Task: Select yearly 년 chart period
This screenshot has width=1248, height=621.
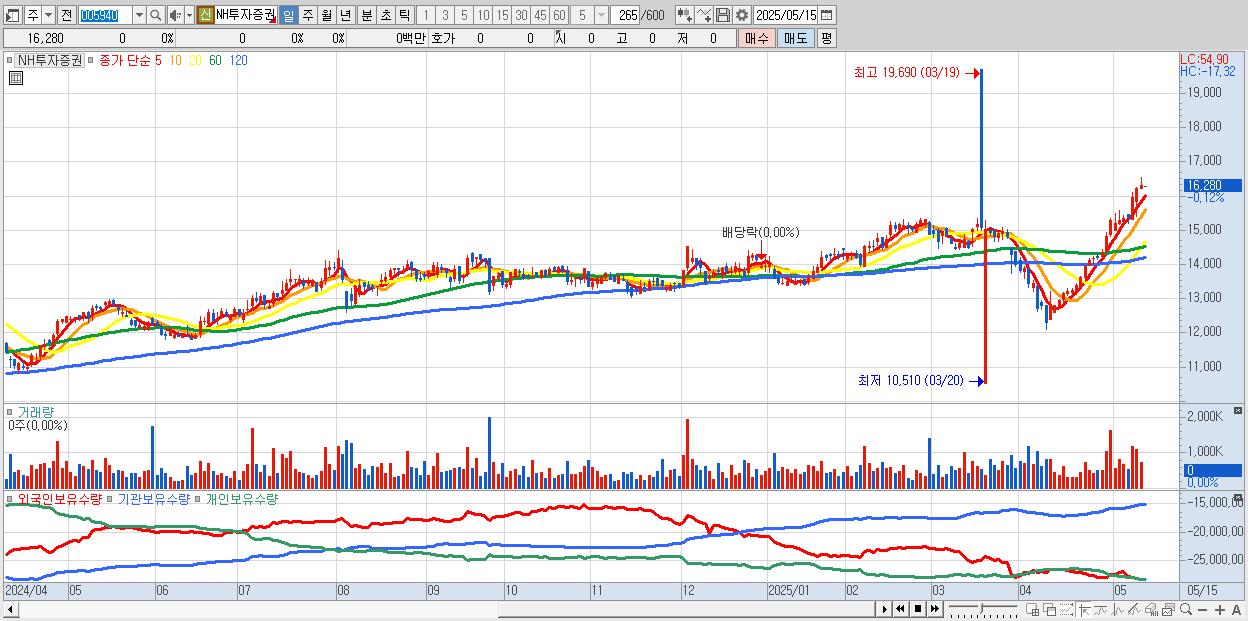Action: click(345, 15)
